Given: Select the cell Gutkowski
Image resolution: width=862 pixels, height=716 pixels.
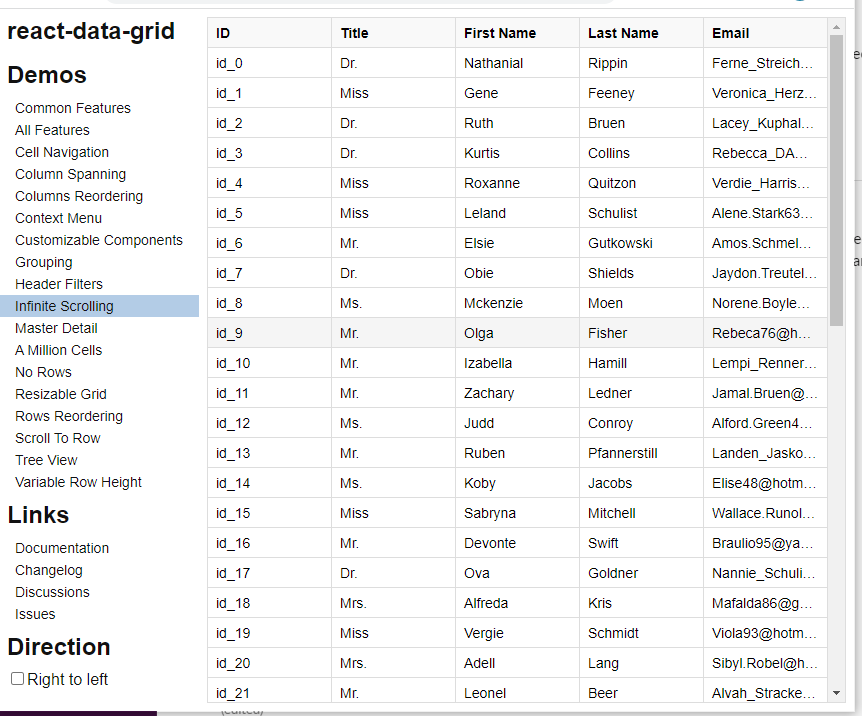Looking at the screenshot, I should 642,243.
